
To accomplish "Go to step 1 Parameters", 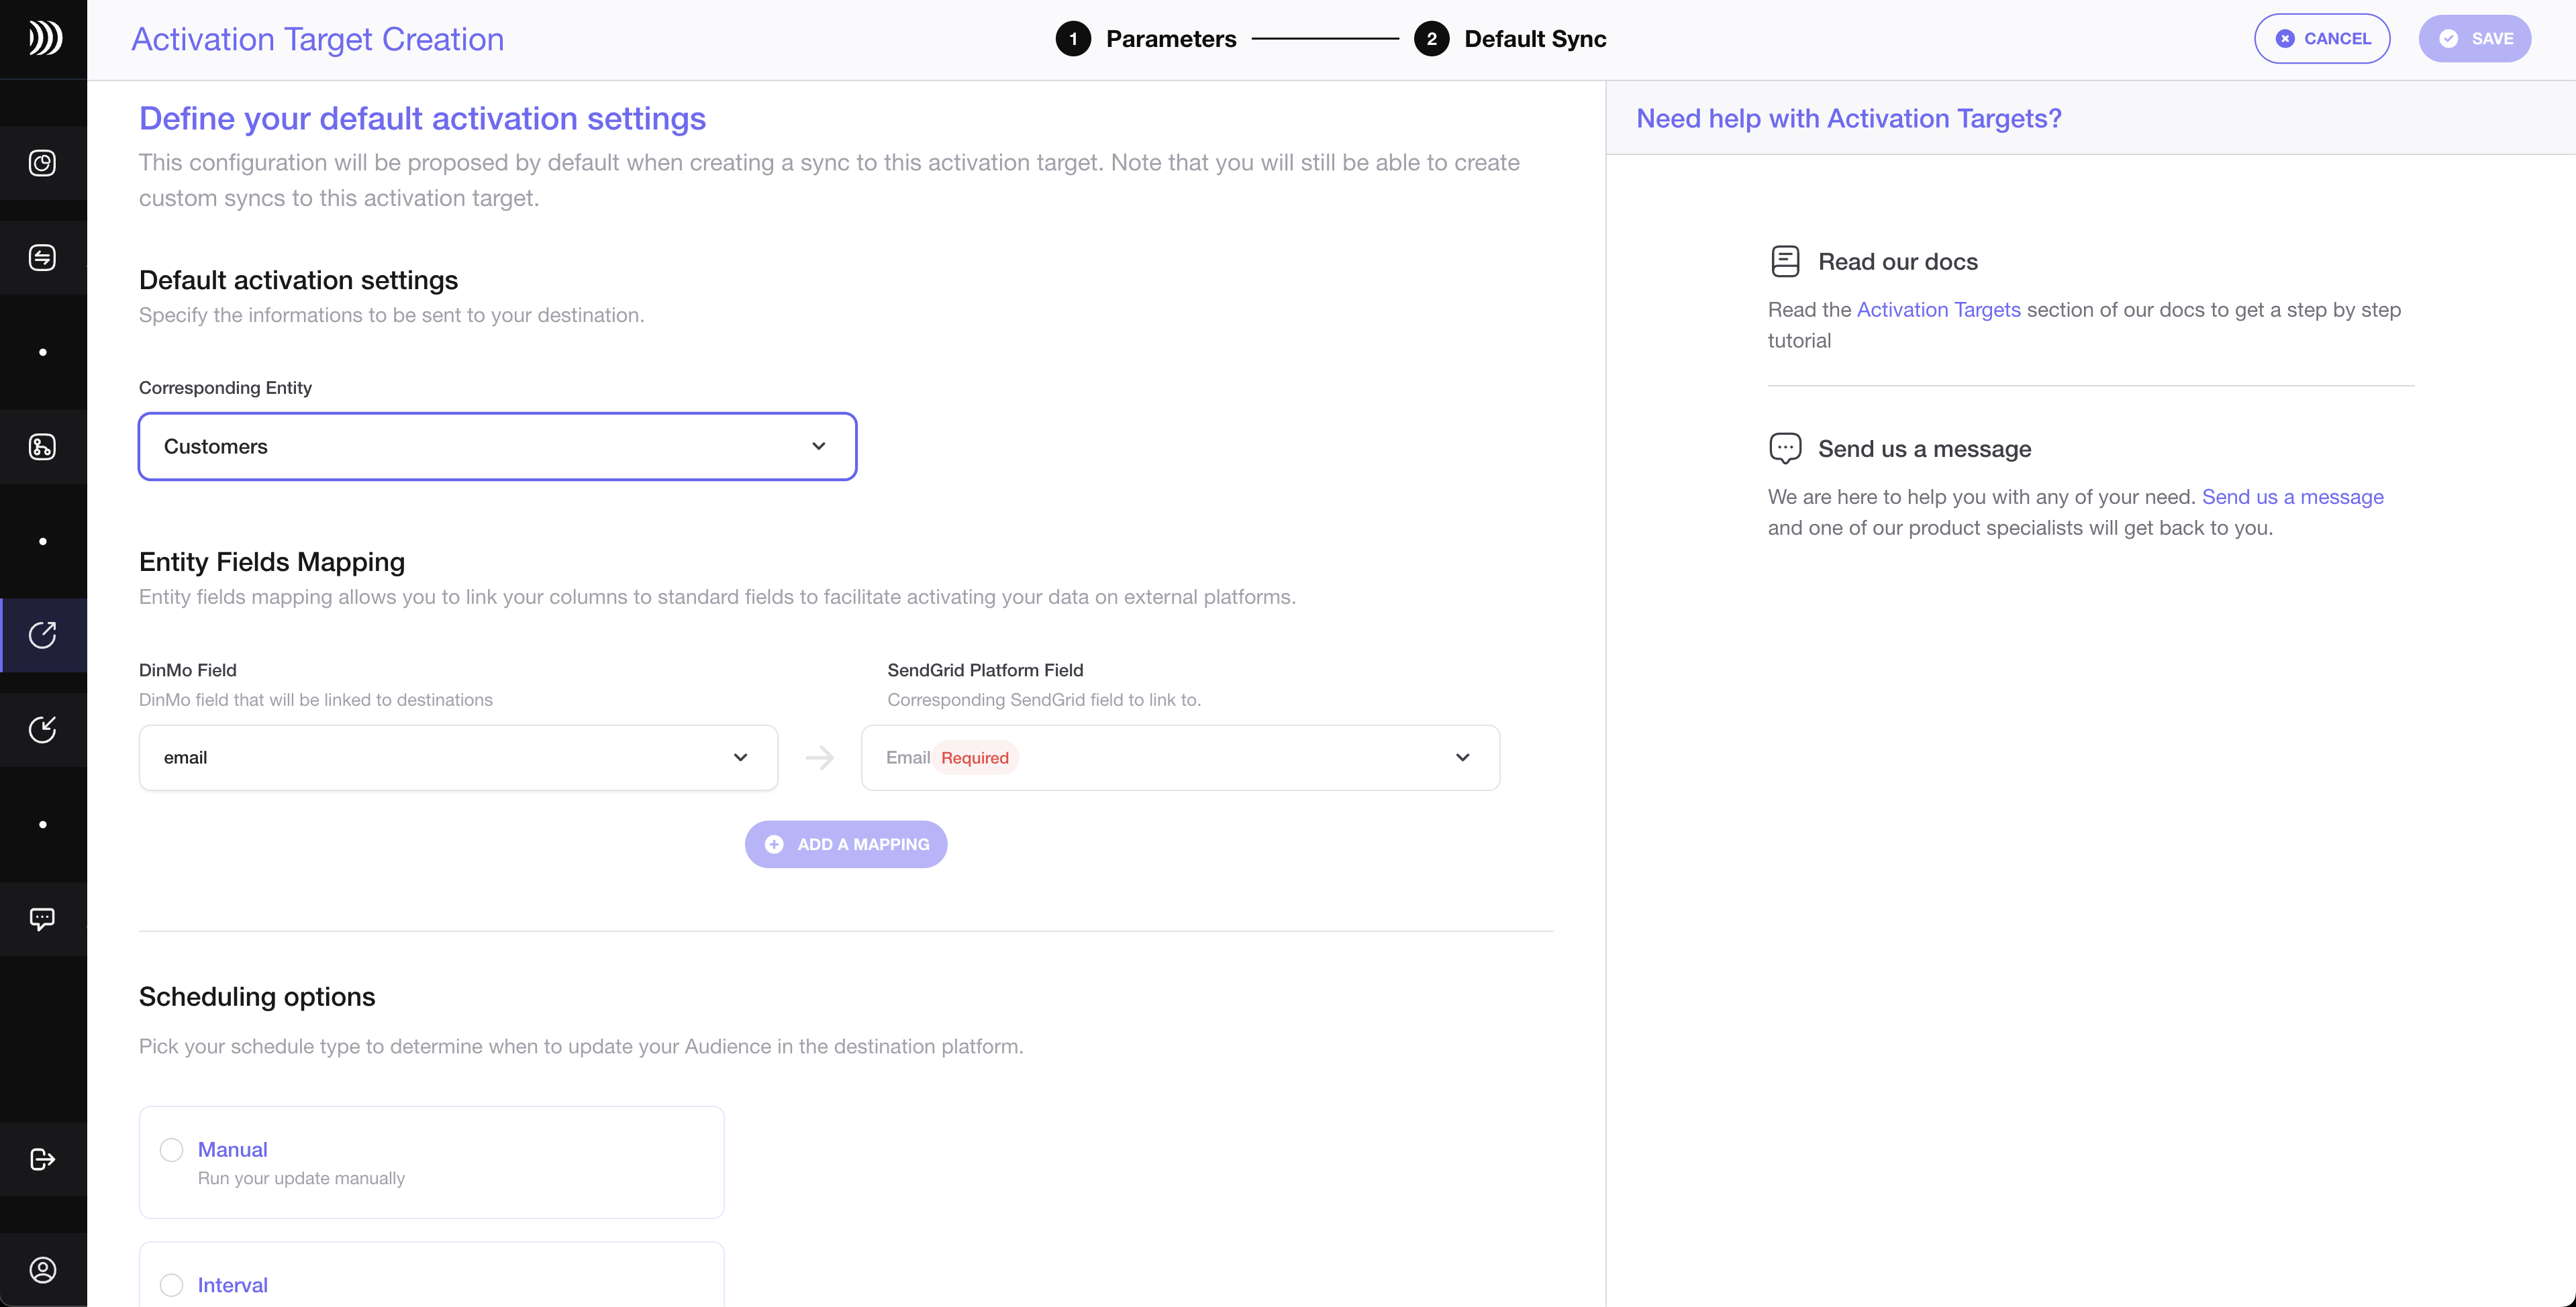I will (x=1146, y=39).
